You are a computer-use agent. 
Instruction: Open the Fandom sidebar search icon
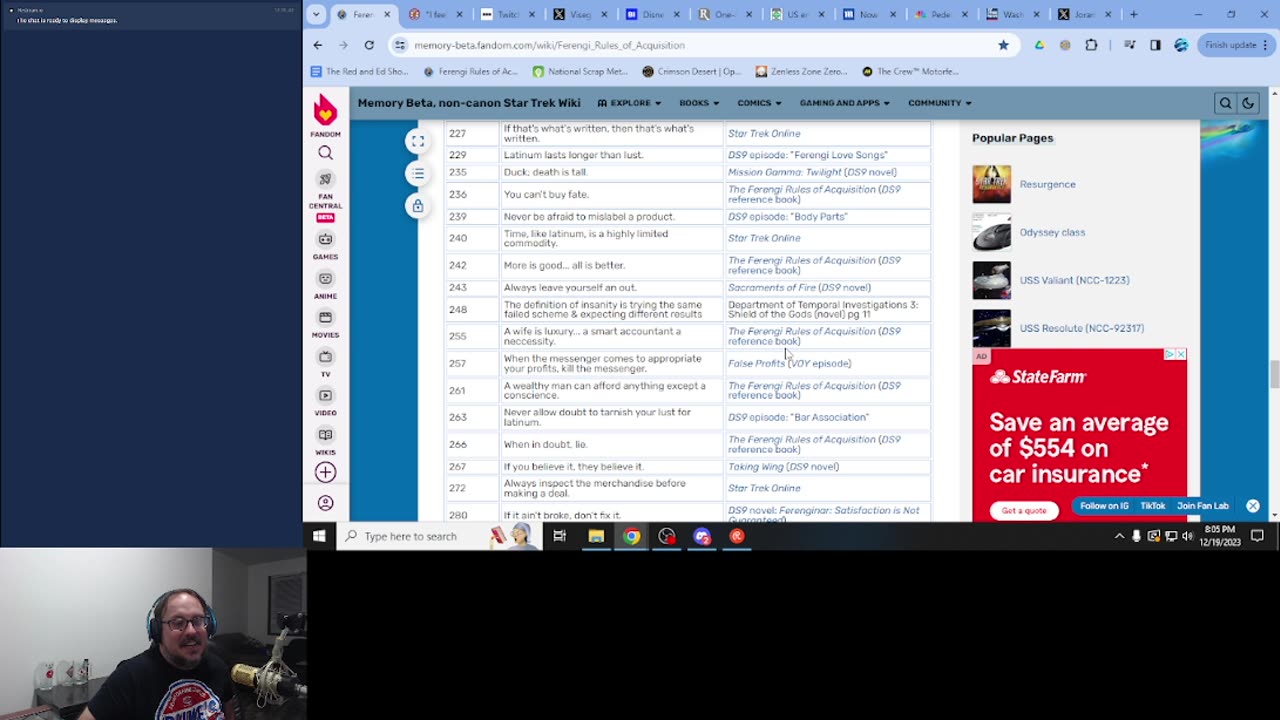pyautogui.click(x=325, y=153)
